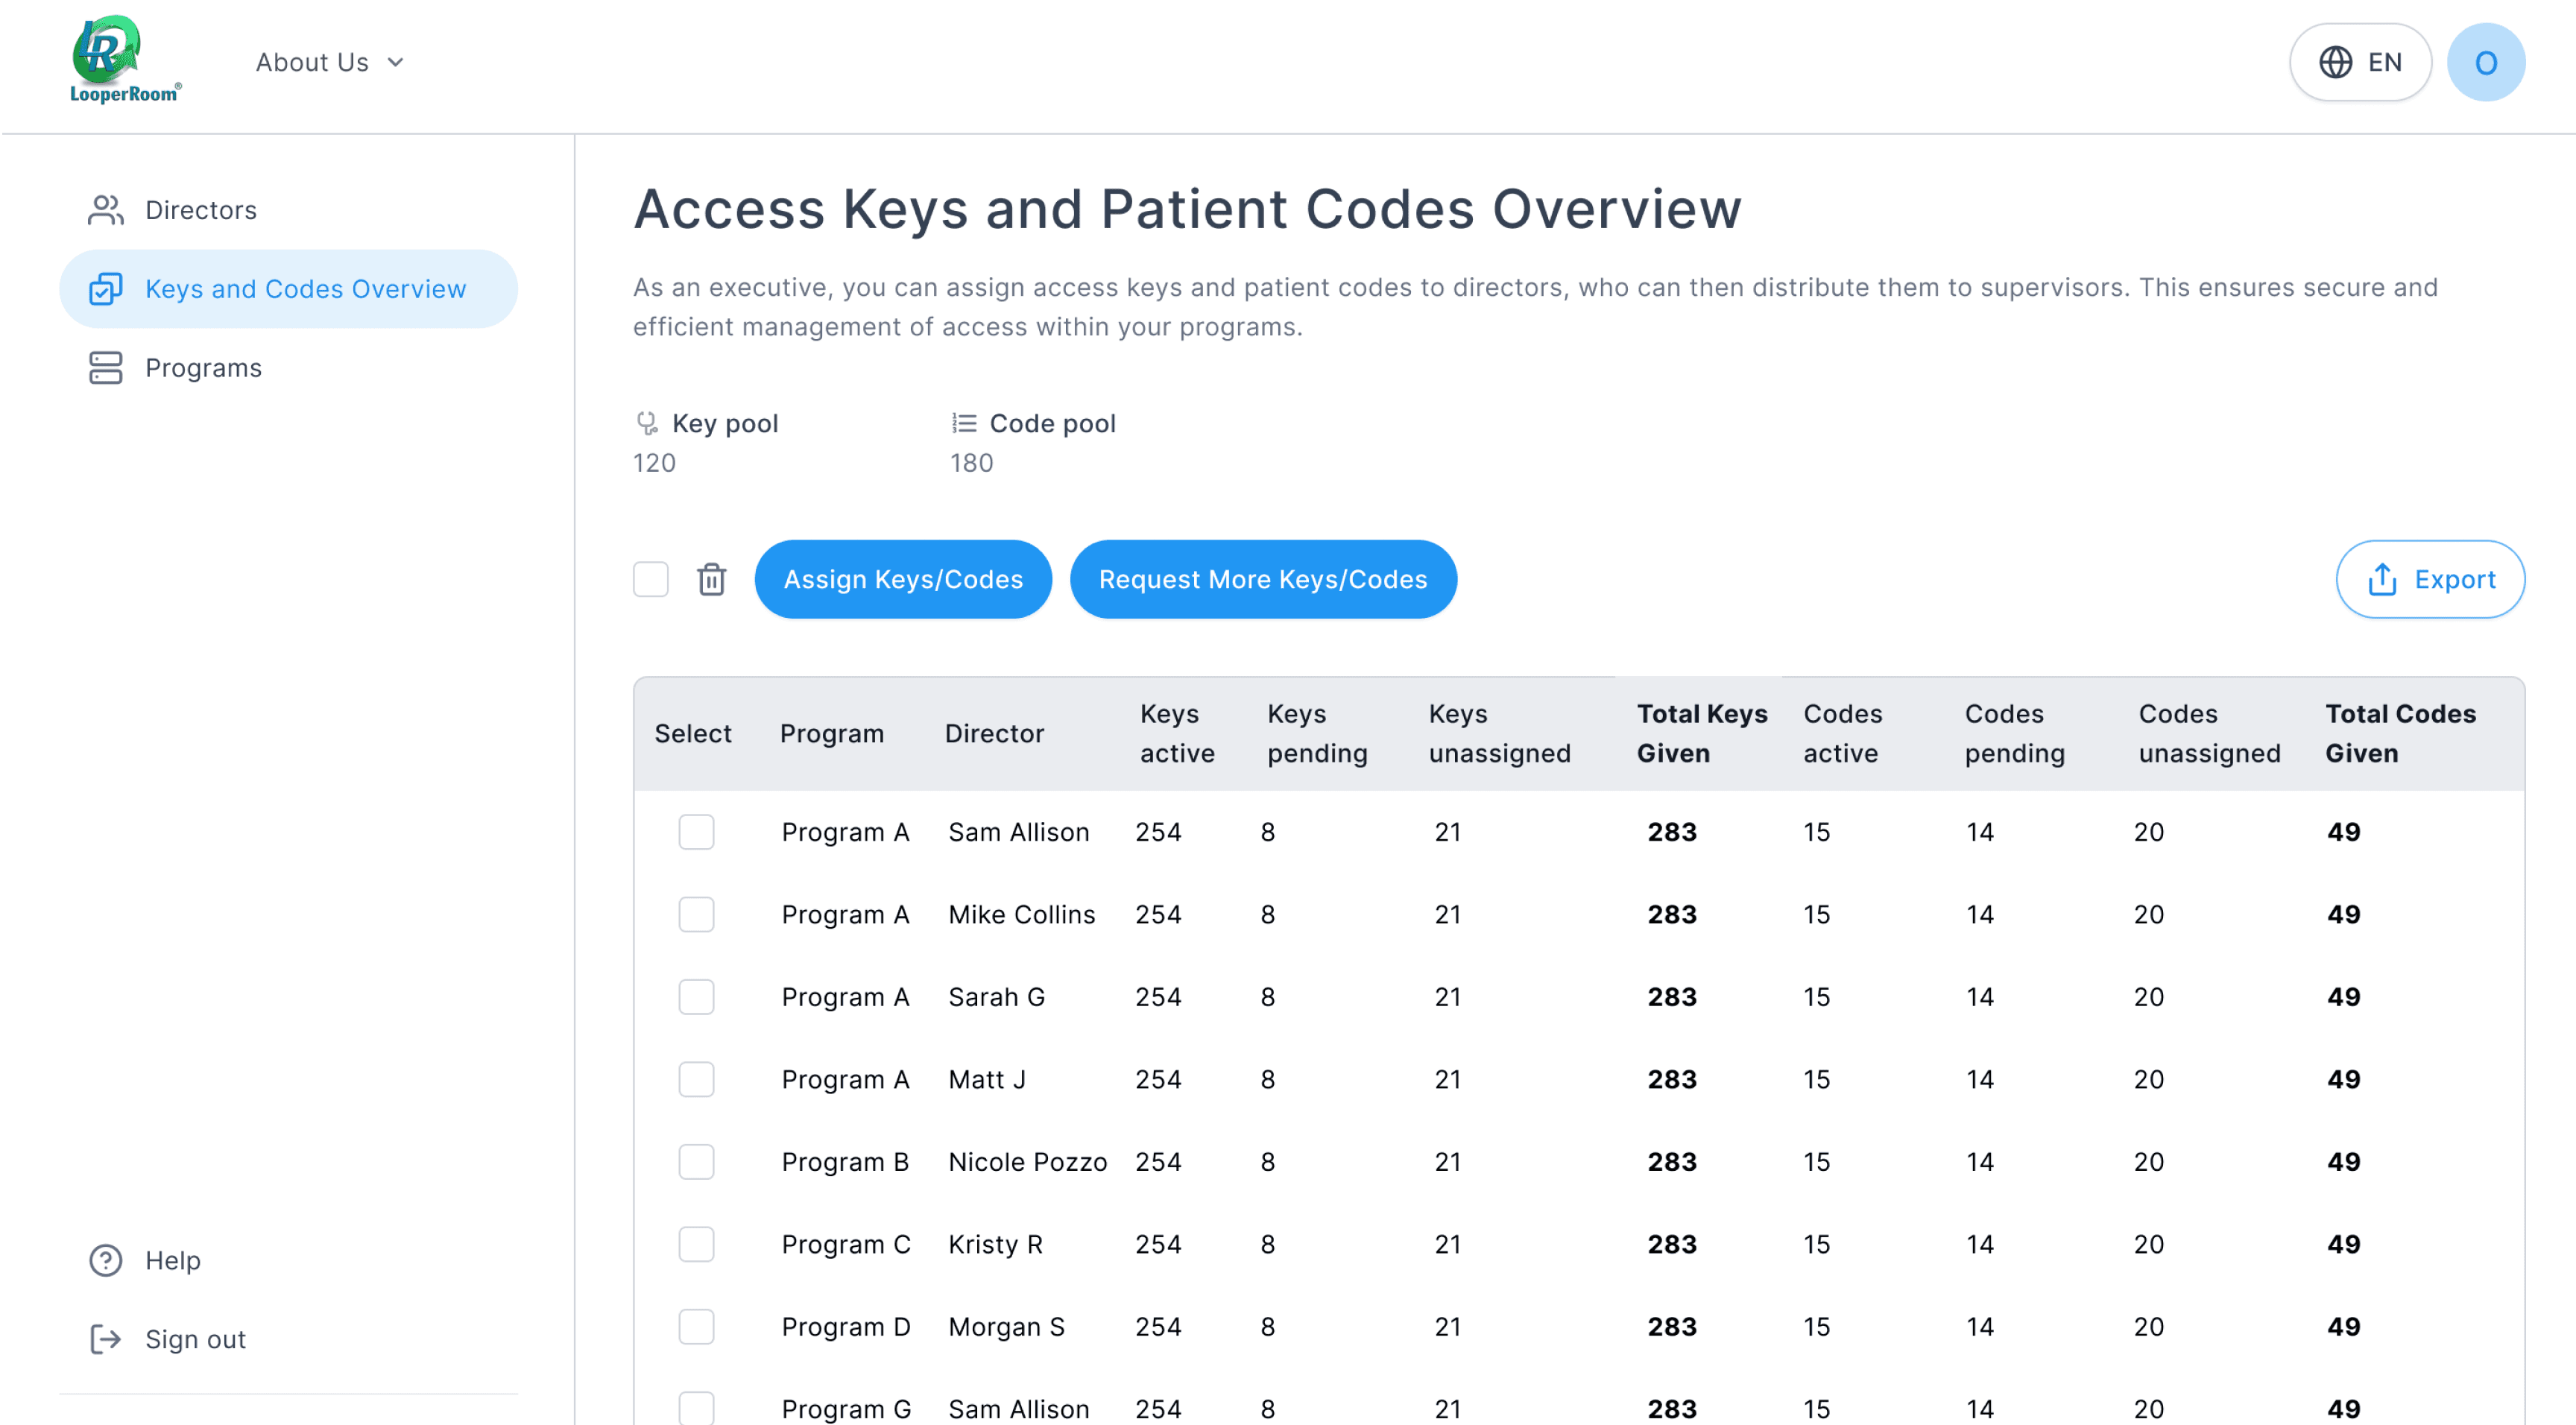Click director name Sarah G

(x=996, y=997)
